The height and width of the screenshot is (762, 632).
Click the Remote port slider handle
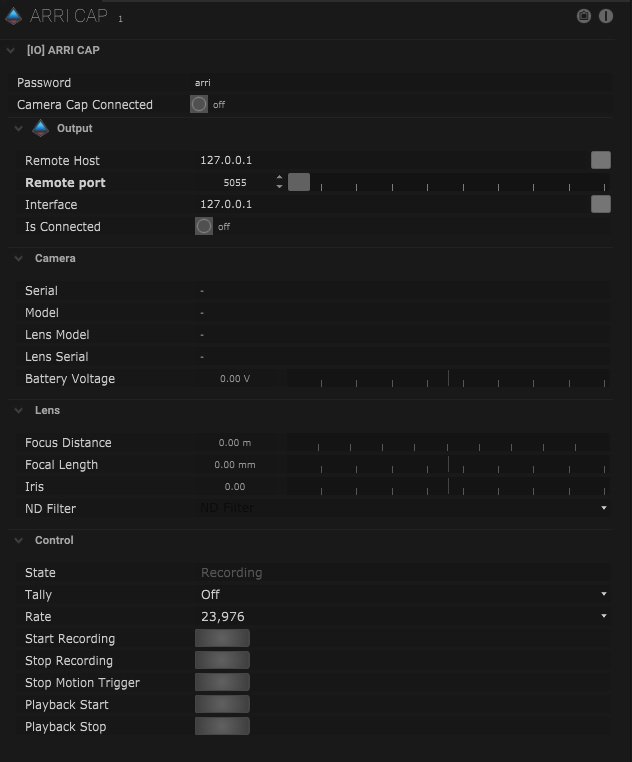[299, 182]
